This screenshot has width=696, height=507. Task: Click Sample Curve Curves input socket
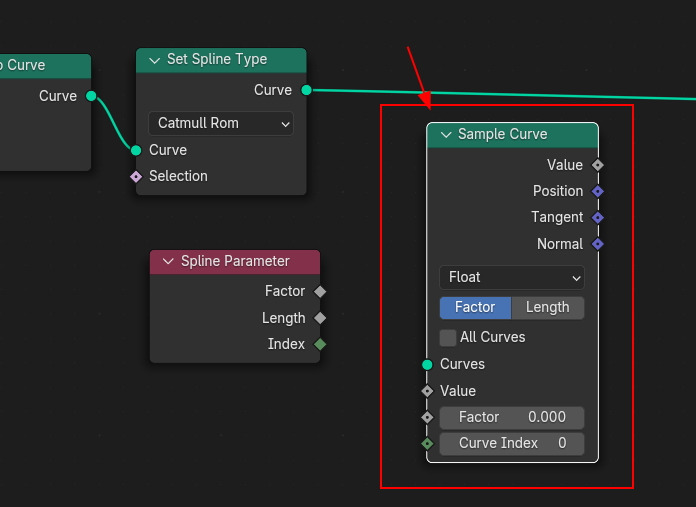point(427,364)
